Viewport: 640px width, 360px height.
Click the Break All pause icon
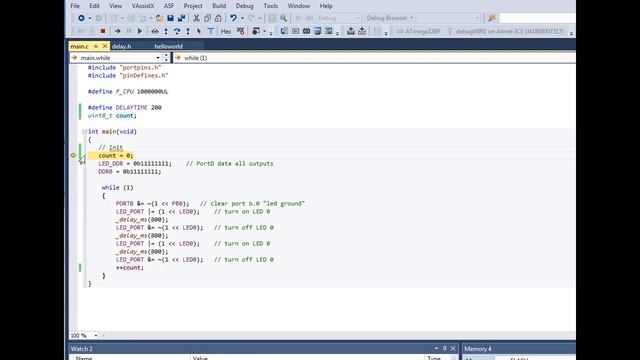(129, 31)
